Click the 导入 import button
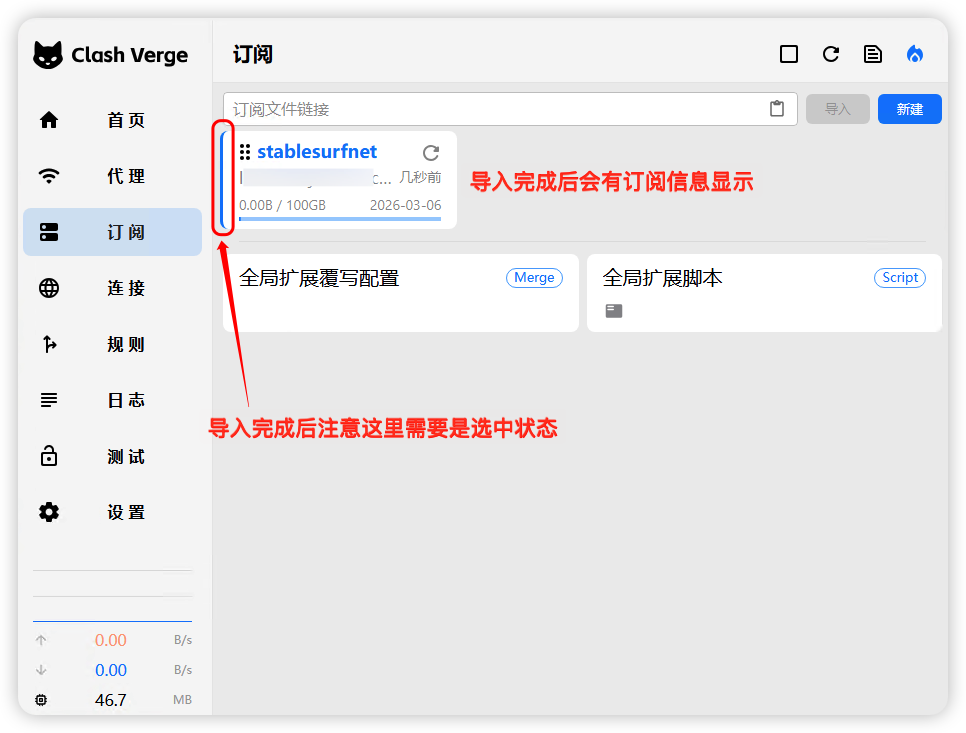The width and height of the screenshot is (966, 733). pyautogui.click(x=837, y=109)
